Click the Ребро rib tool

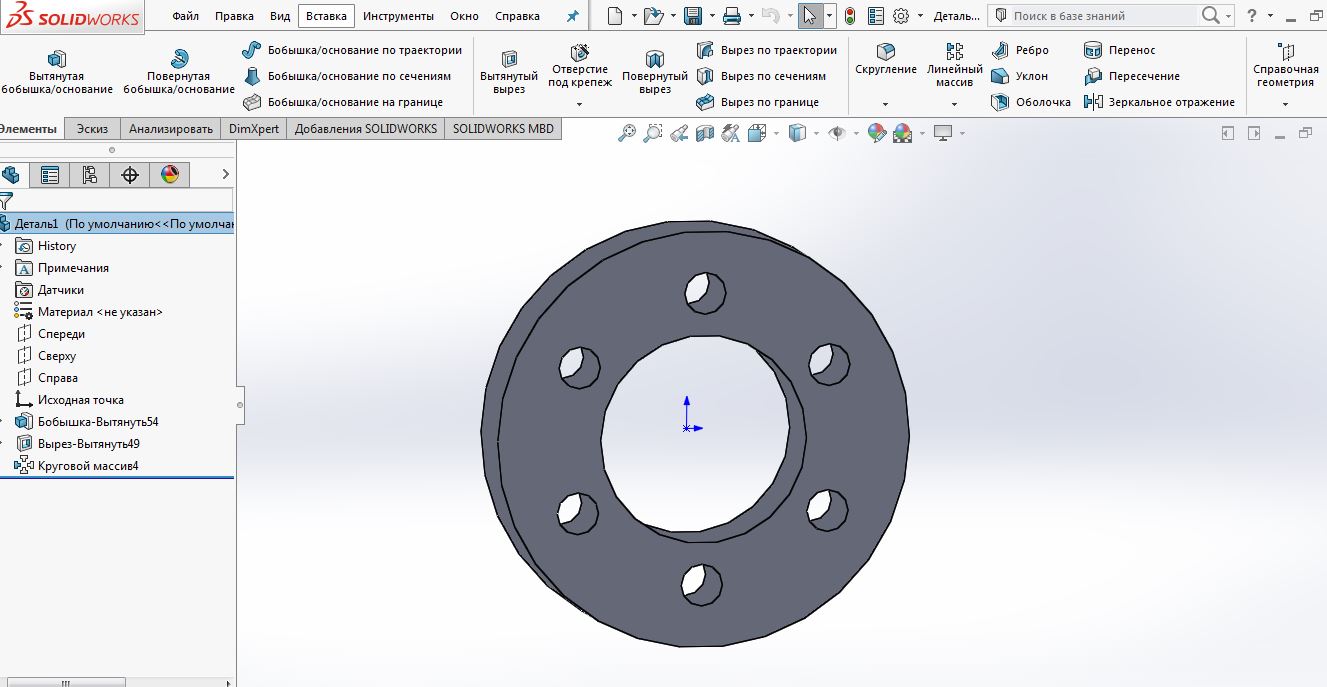point(1020,50)
